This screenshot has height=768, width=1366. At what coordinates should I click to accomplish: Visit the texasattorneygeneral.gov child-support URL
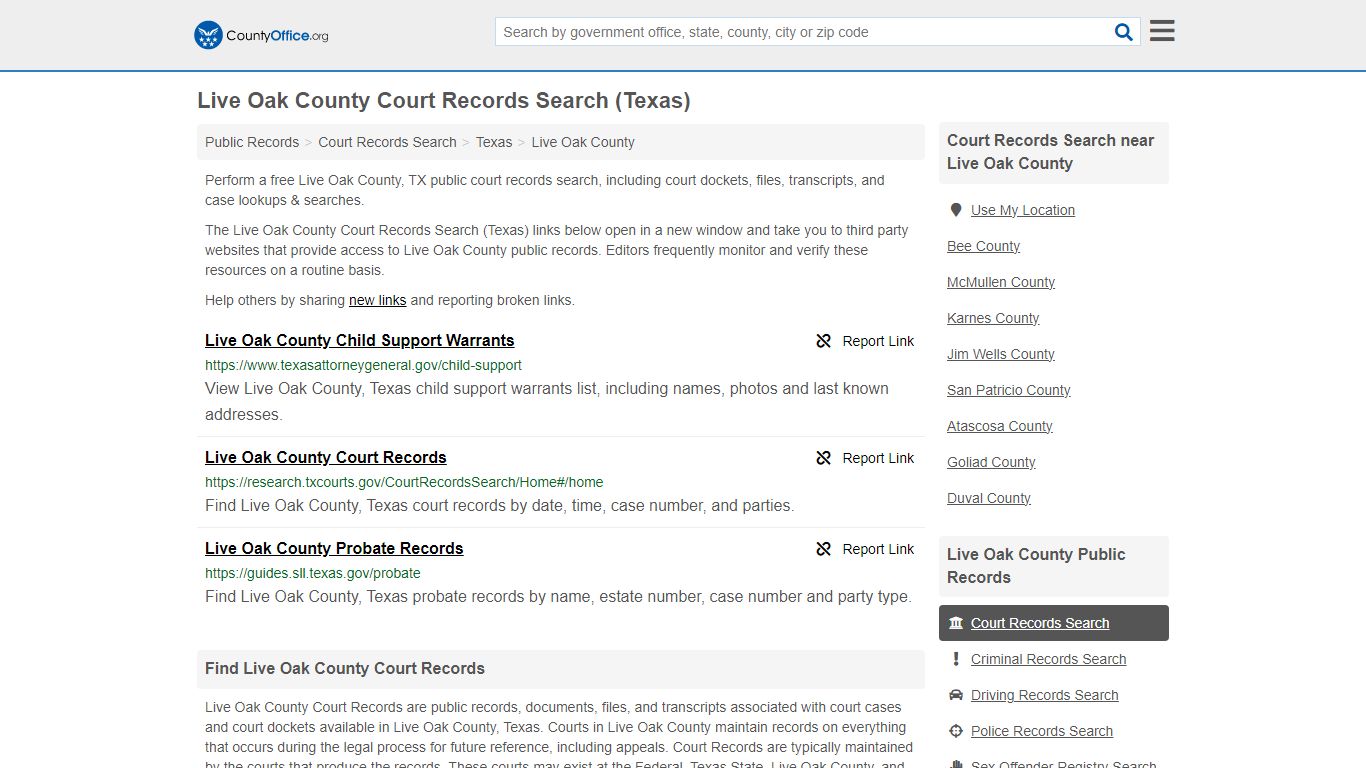[363, 365]
